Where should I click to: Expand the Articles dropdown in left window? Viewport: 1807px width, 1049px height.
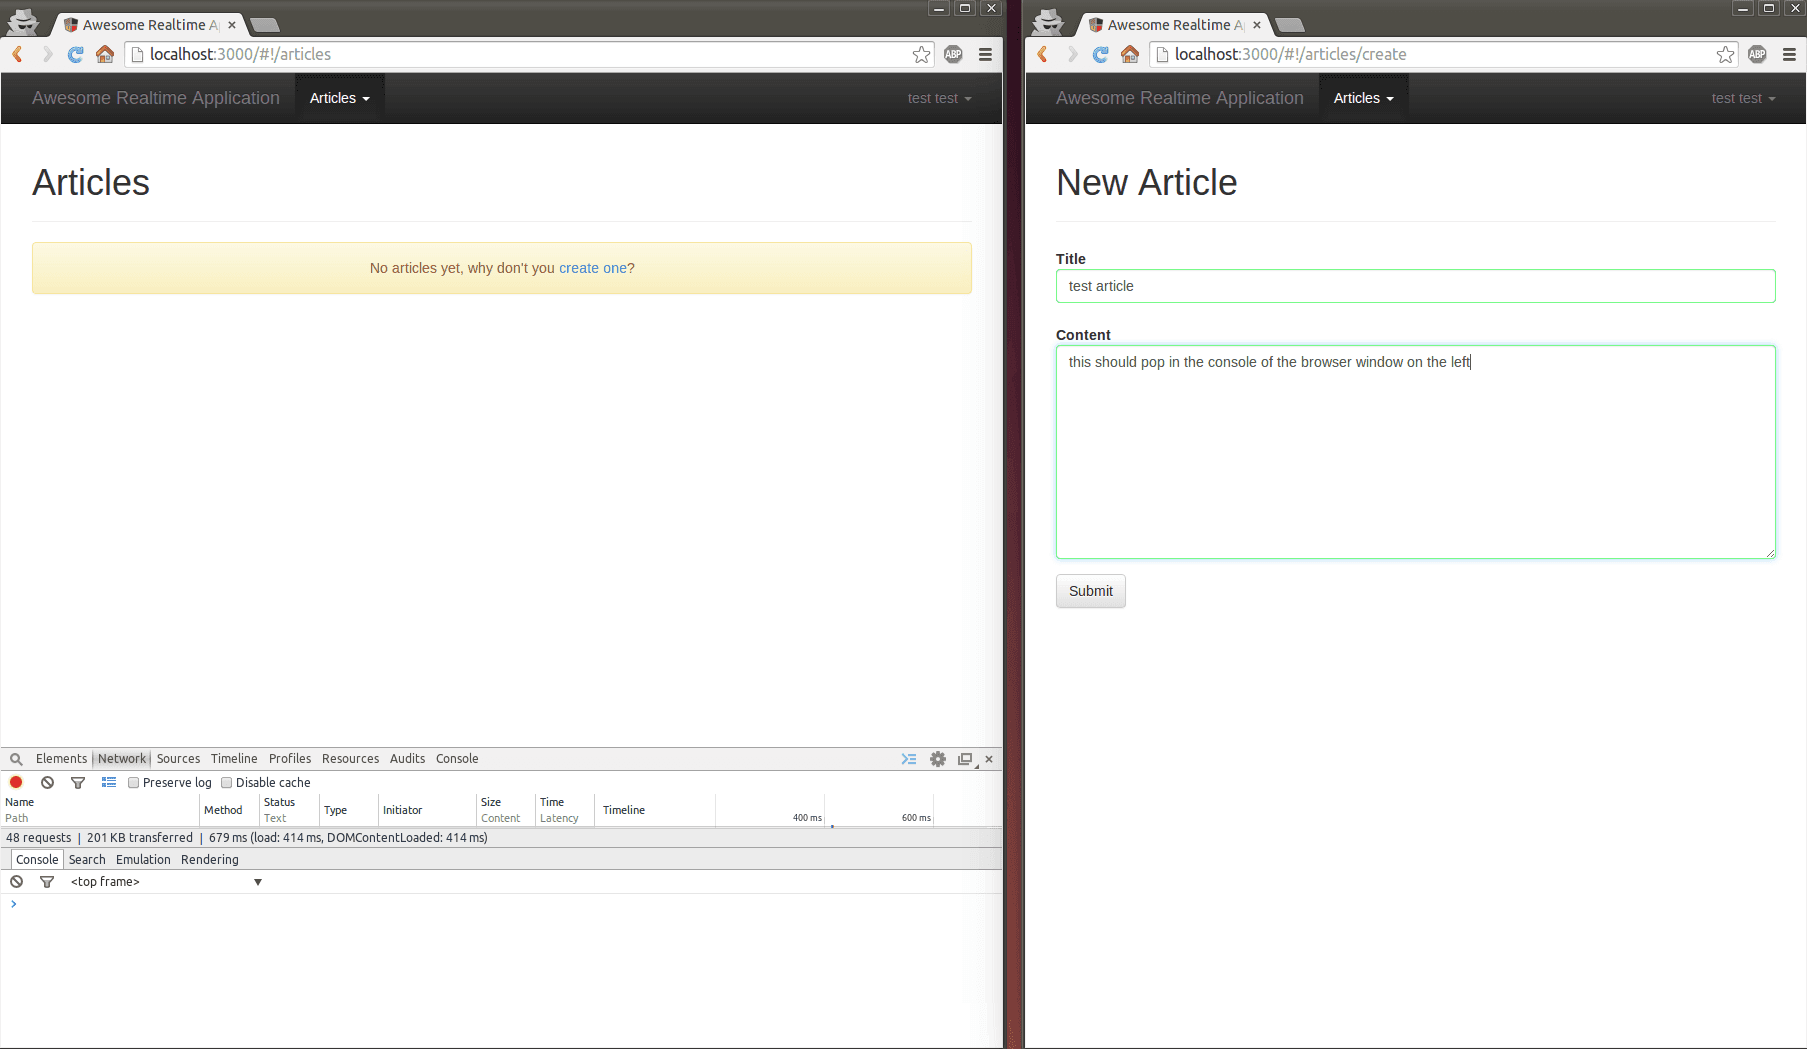(339, 98)
